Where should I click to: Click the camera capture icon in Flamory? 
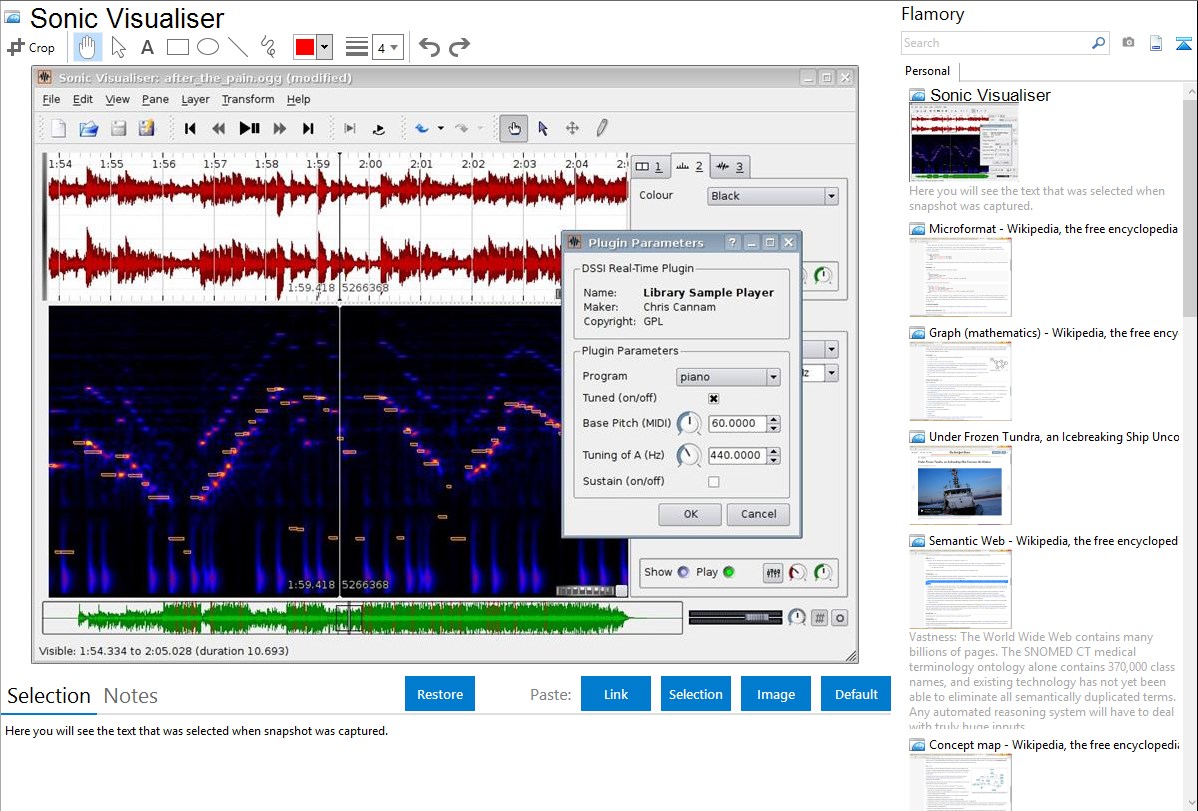pos(1128,43)
